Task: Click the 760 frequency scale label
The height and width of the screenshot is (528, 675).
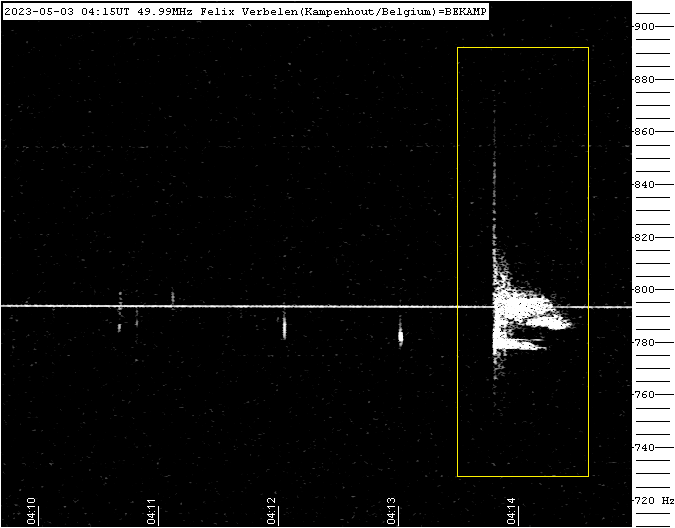Action: (644, 395)
